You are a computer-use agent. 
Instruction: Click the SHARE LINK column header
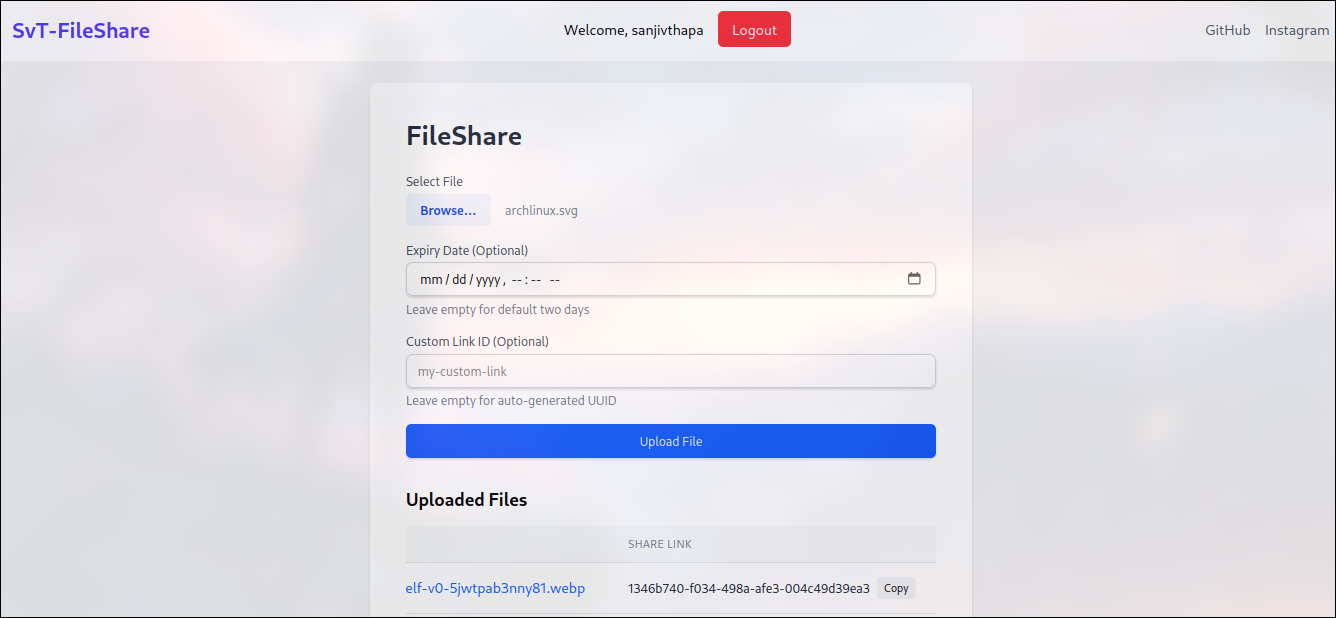pyautogui.click(x=659, y=544)
